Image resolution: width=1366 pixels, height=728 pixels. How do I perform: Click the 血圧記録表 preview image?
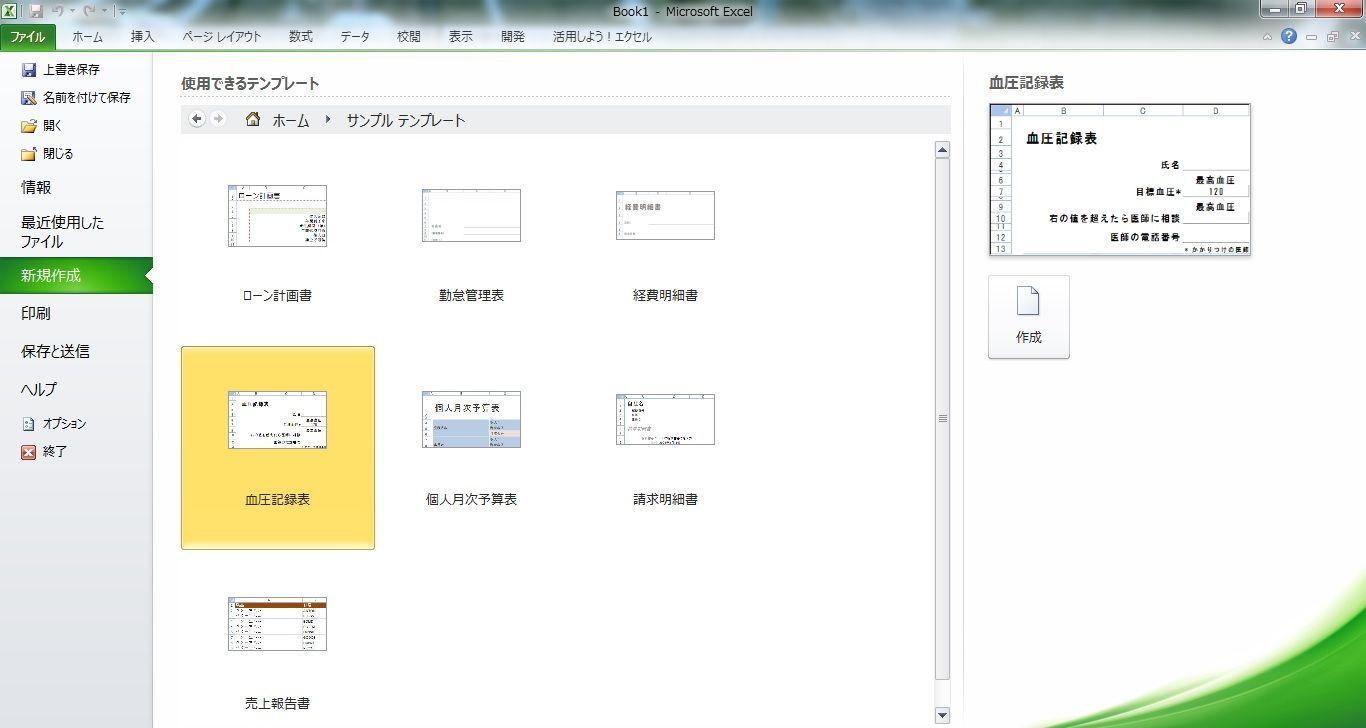click(x=1120, y=179)
